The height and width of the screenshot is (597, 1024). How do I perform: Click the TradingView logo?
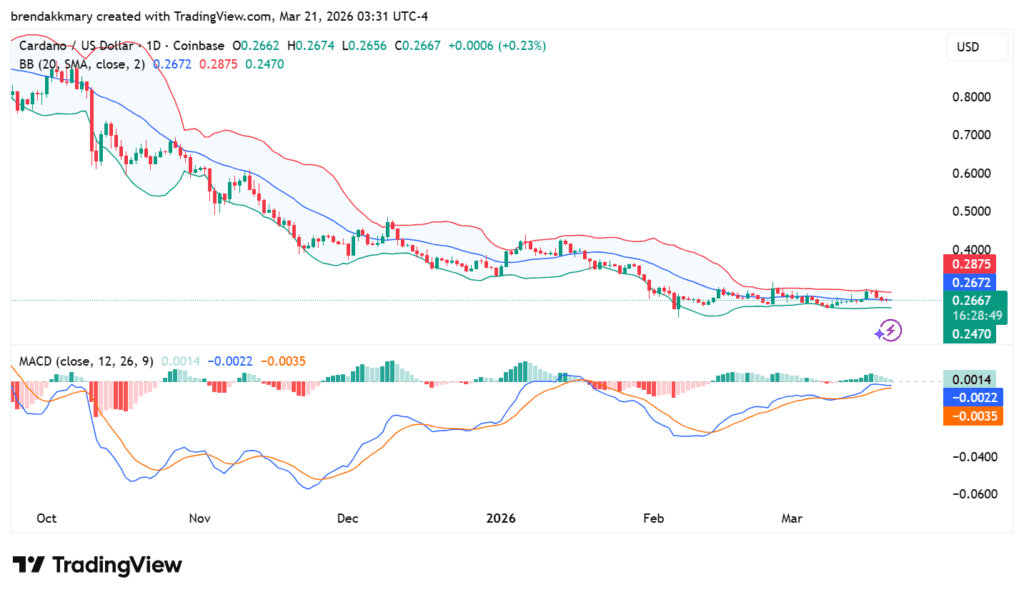pos(97,565)
